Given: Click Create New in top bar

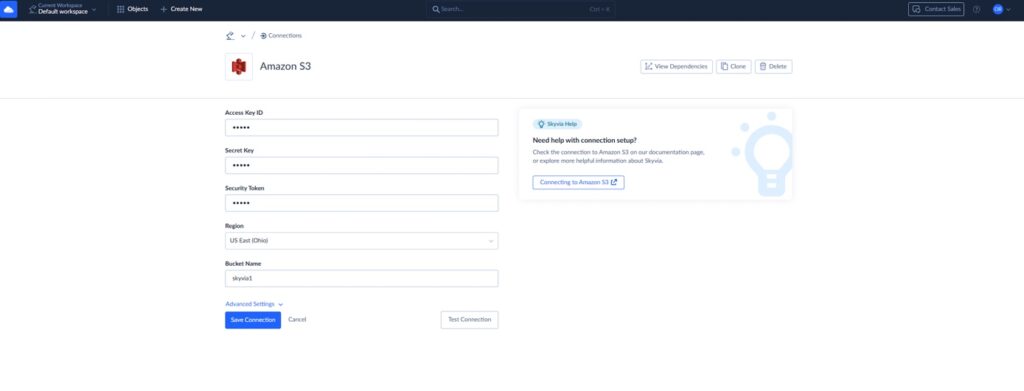Looking at the screenshot, I should (182, 9).
